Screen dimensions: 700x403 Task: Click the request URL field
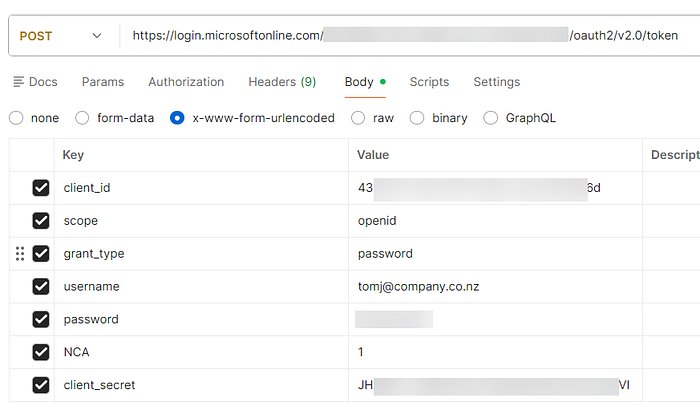(408, 36)
